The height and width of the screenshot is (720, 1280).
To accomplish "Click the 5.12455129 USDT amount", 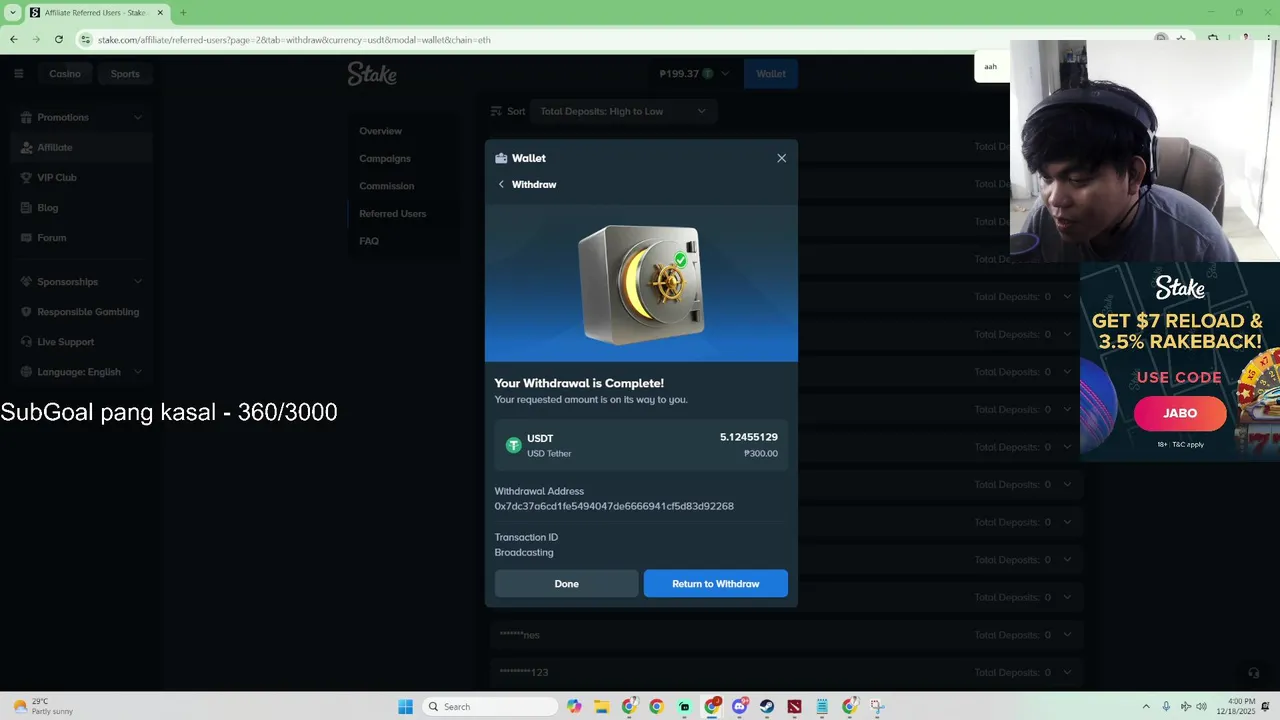I will pyautogui.click(x=749, y=437).
